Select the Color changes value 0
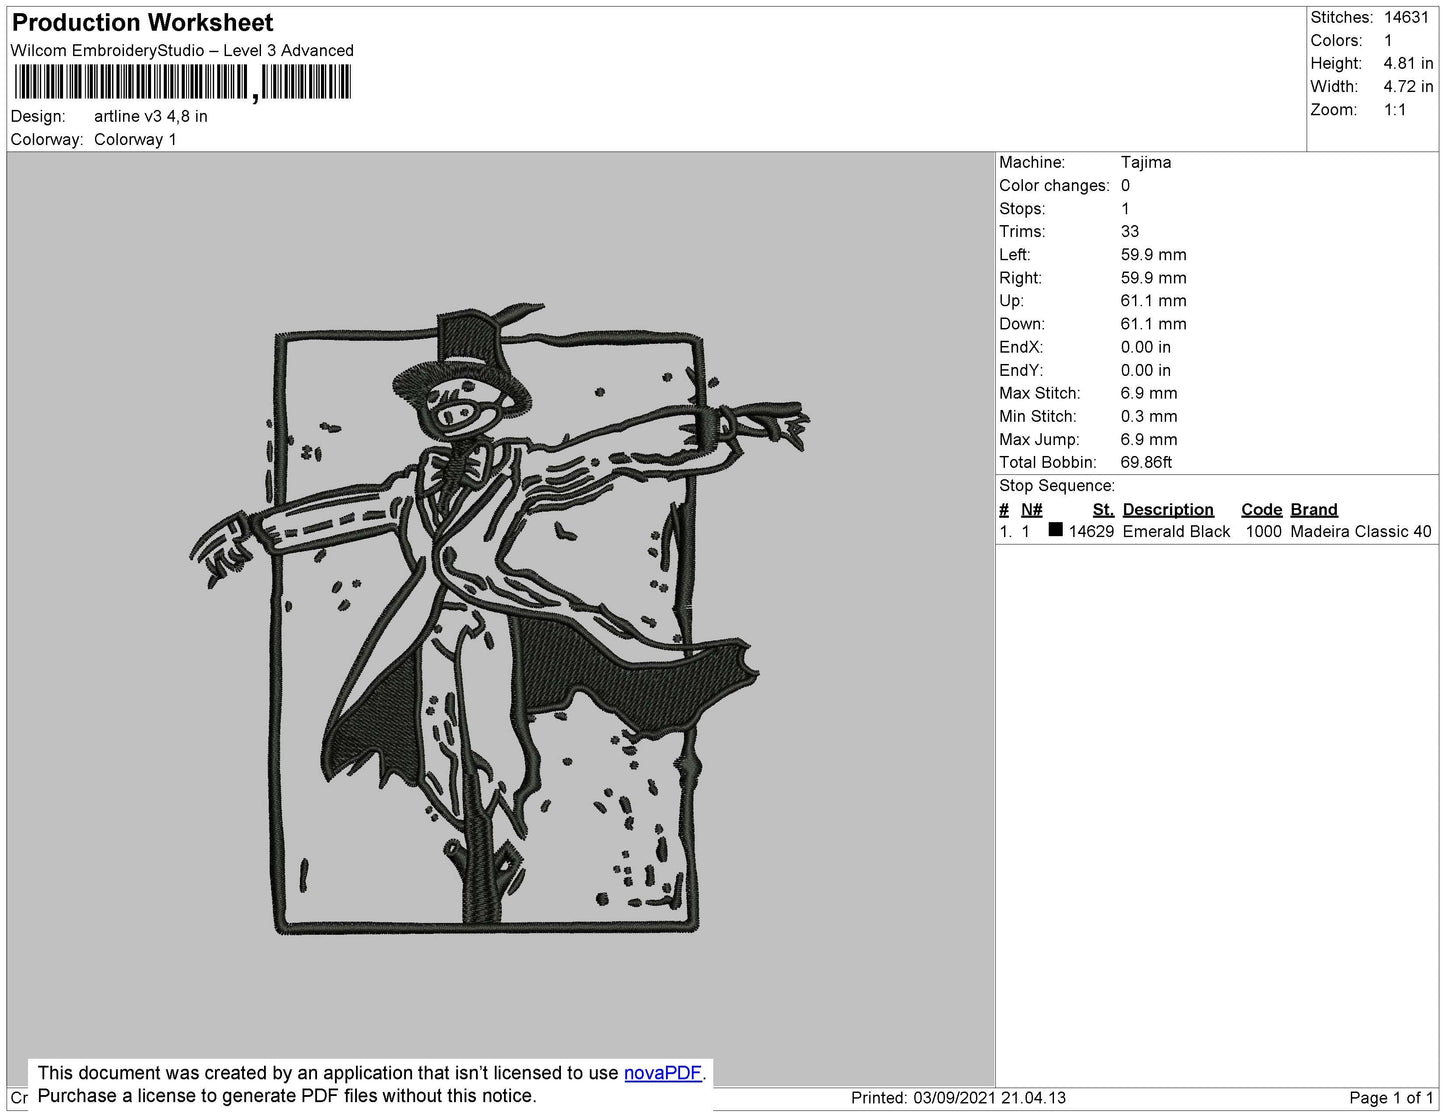 [x=1125, y=185]
